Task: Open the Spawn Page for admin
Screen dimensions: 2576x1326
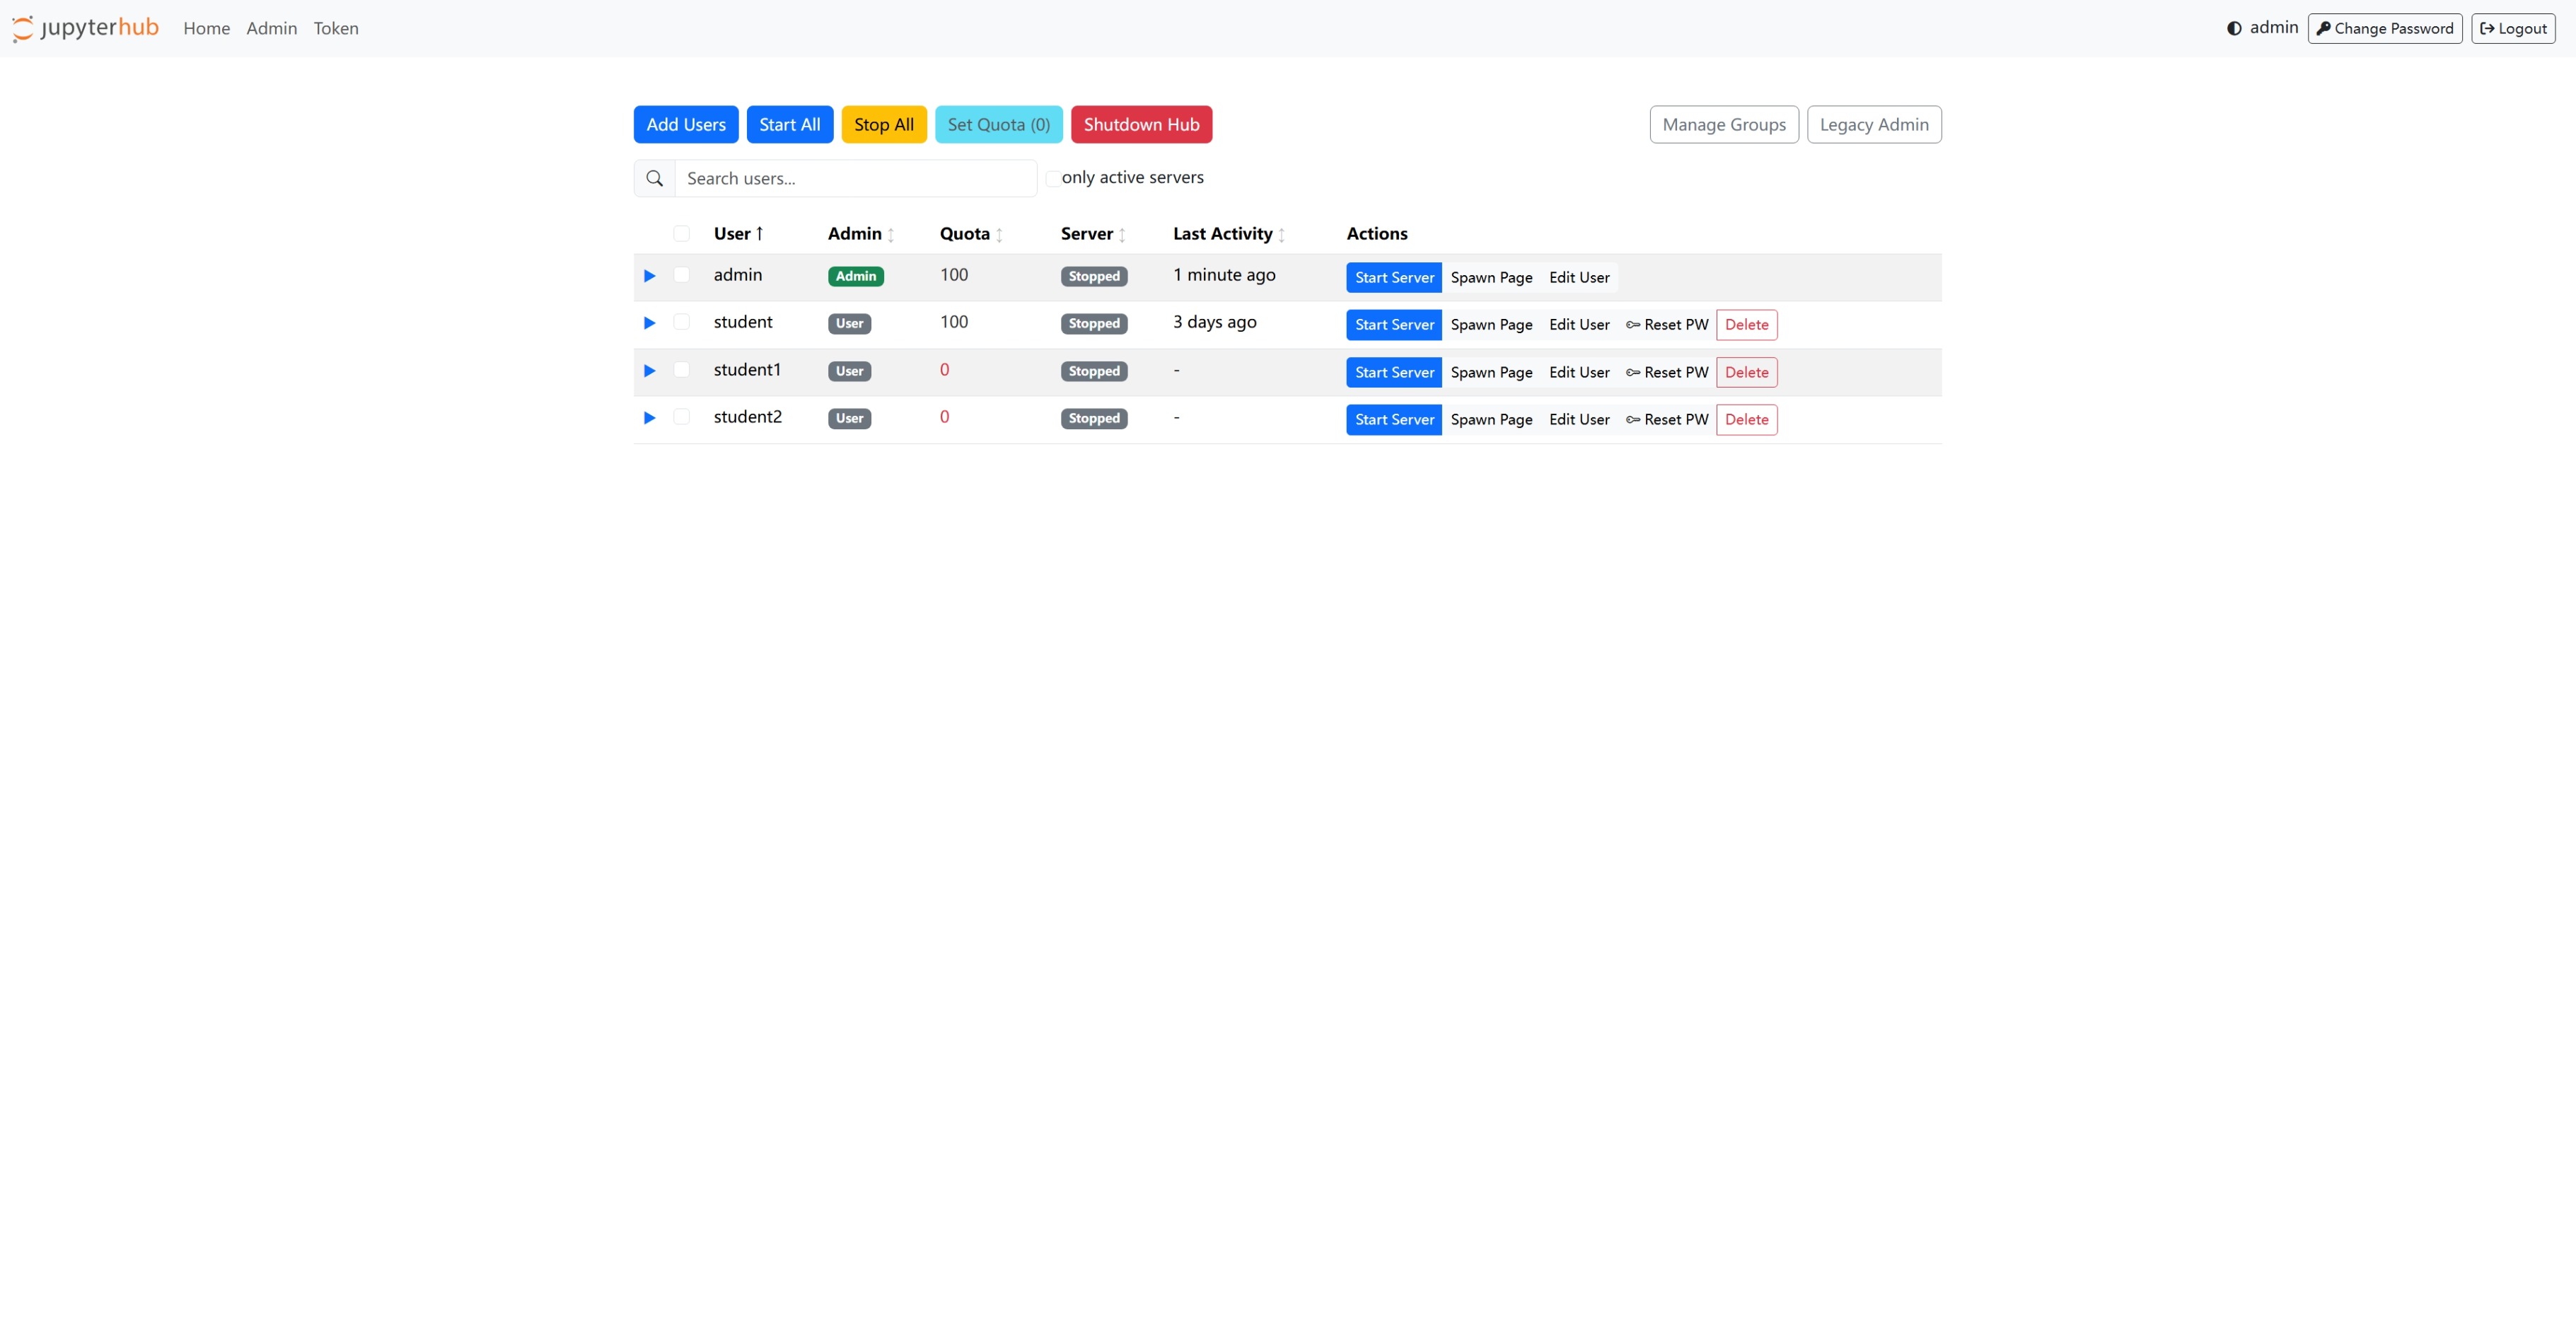Action: [1491, 277]
